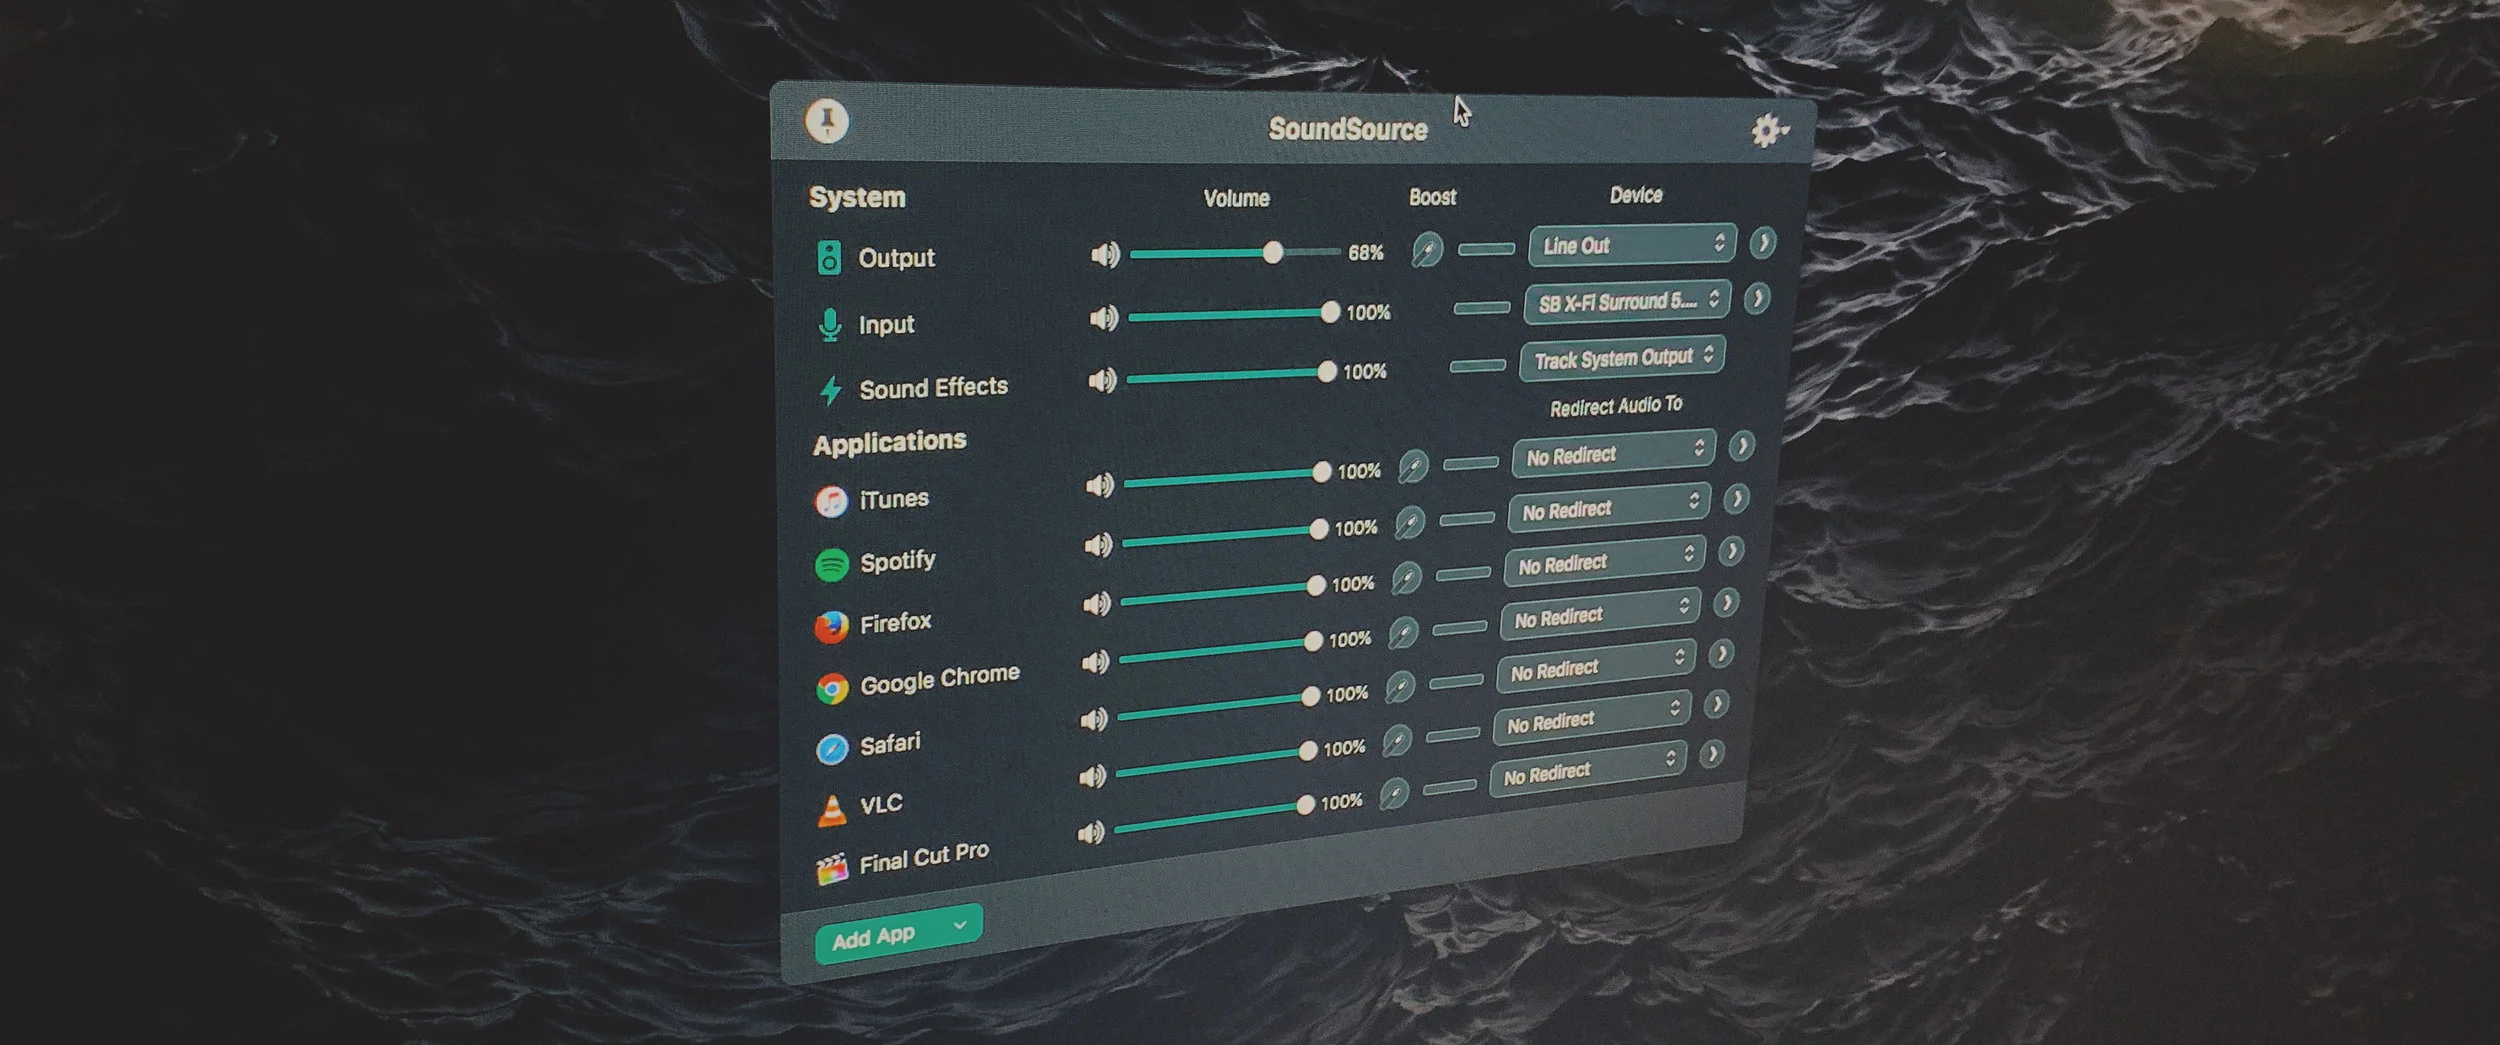Expand the Spotify row's arrow button

(x=1736, y=498)
